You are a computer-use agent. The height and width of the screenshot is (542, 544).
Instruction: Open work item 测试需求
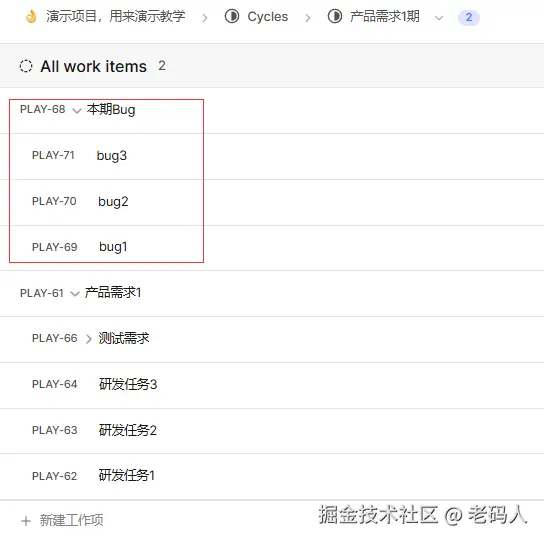pos(124,338)
